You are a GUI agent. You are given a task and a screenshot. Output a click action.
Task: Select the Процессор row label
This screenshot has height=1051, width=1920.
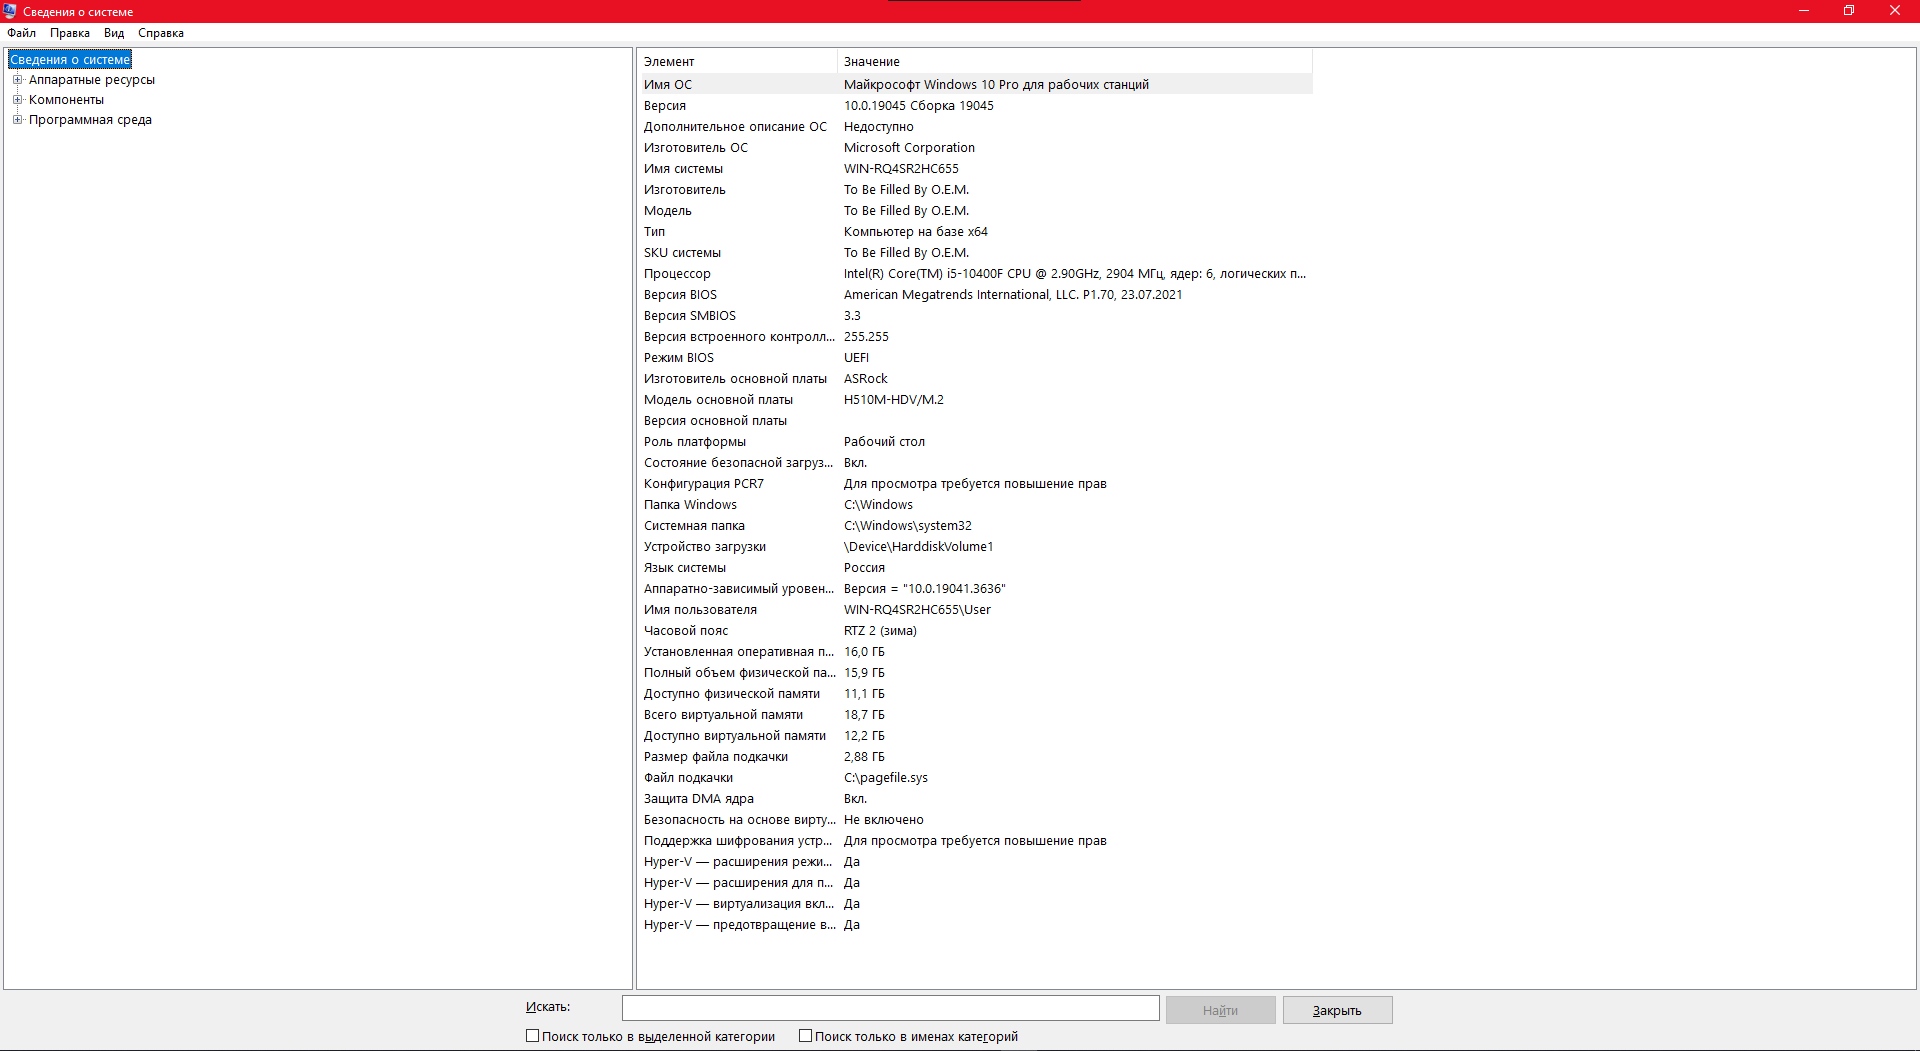[677, 274]
